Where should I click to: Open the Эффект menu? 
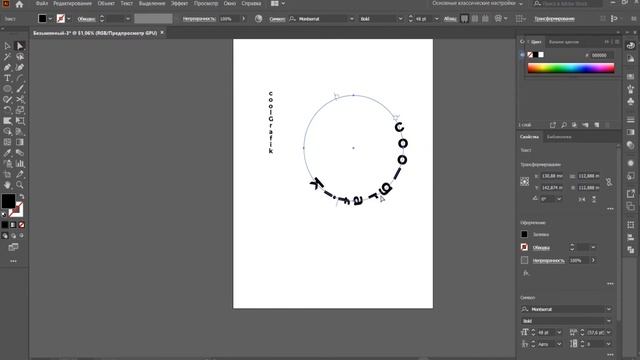click(x=179, y=3)
